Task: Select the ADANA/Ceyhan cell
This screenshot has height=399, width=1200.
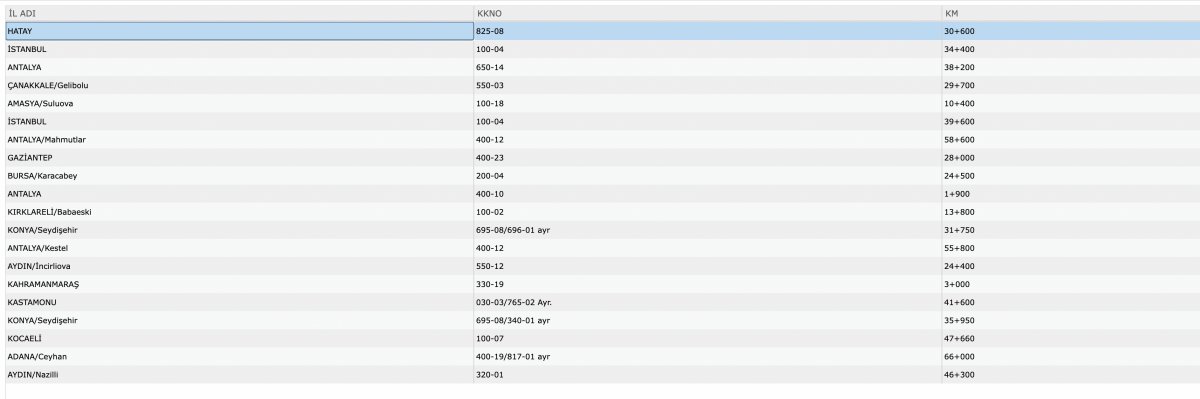Action: [238, 356]
